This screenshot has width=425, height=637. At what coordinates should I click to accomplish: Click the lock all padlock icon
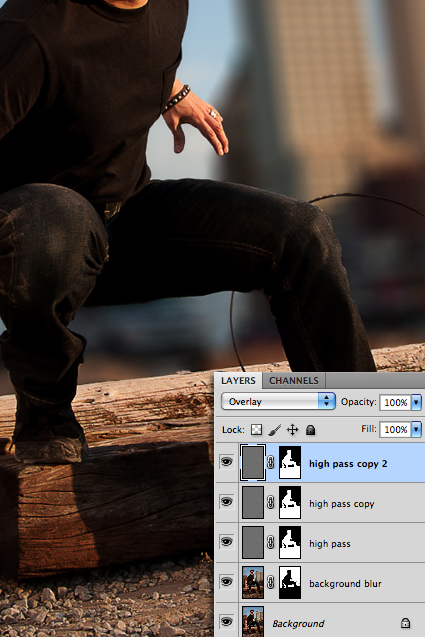(310, 429)
